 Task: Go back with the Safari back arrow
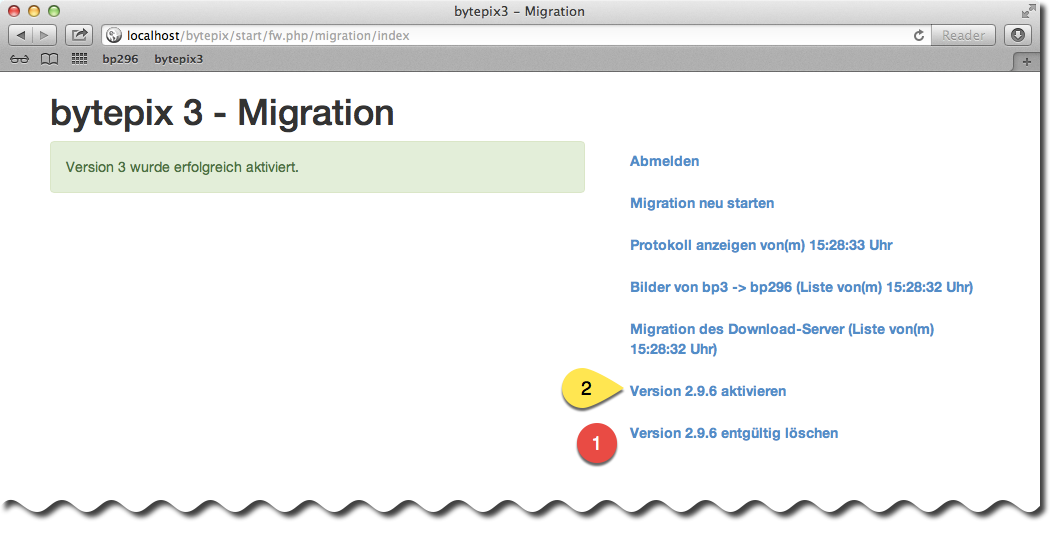coord(21,35)
